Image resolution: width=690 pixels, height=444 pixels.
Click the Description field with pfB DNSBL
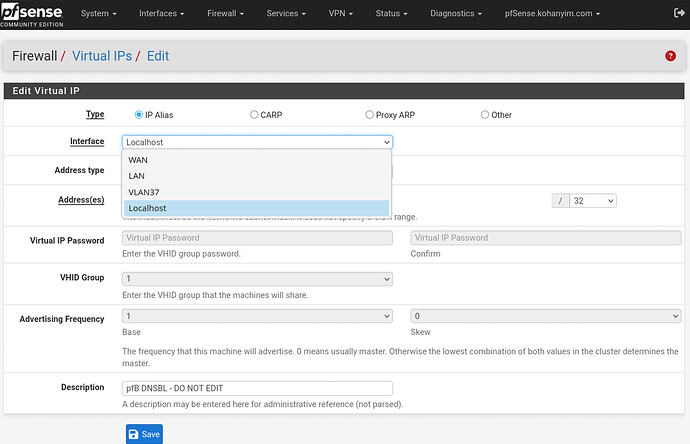(257, 388)
